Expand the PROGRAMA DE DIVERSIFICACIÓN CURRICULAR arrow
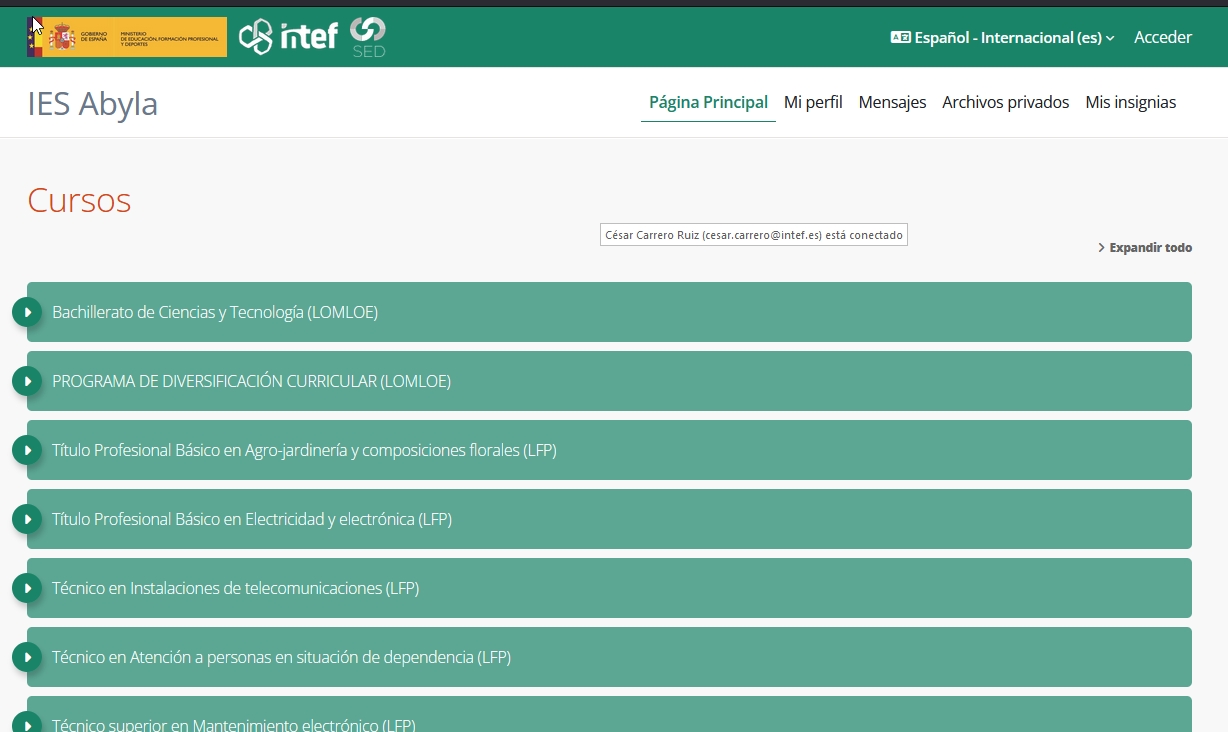Viewport: 1228px width, 732px height. (x=27, y=381)
